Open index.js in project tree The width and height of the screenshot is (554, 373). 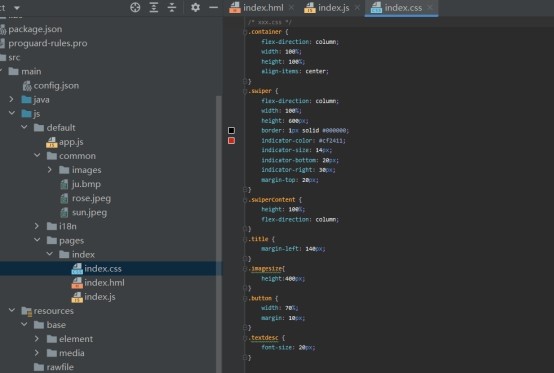100,297
